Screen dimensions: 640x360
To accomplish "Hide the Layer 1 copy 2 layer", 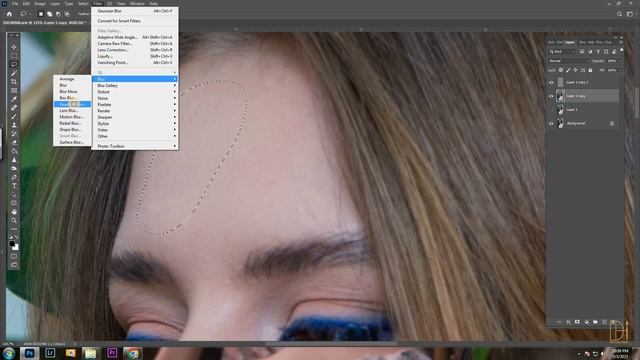I will tap(551, 82).
